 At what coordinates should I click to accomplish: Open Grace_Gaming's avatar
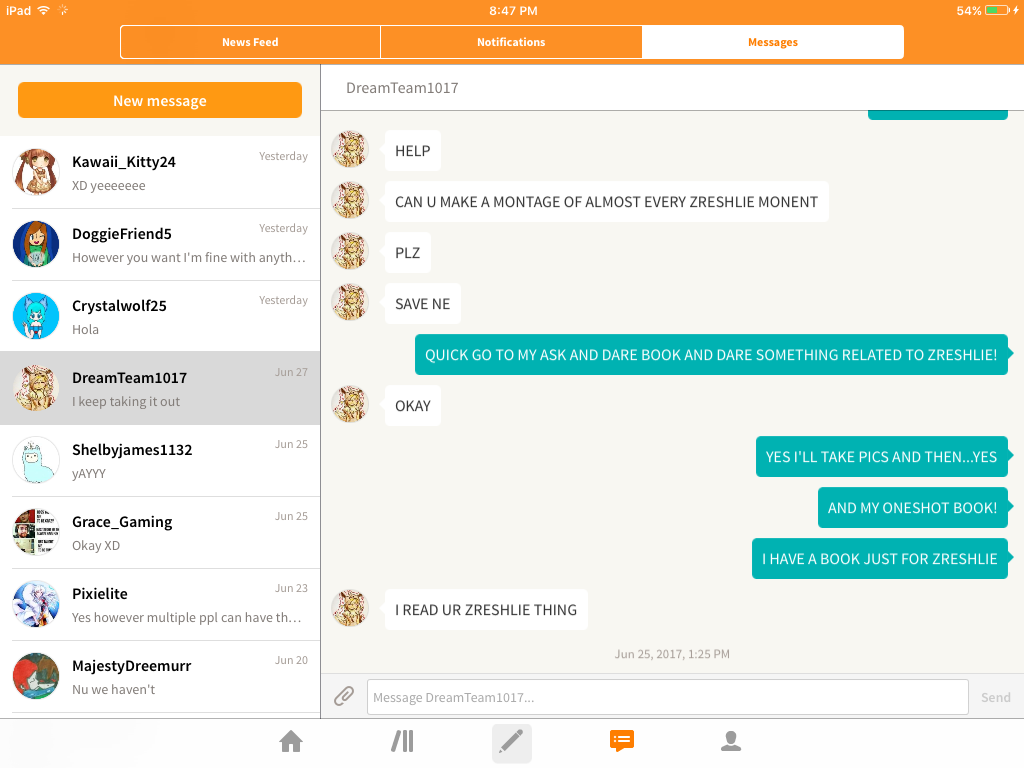tap(36, 532)
